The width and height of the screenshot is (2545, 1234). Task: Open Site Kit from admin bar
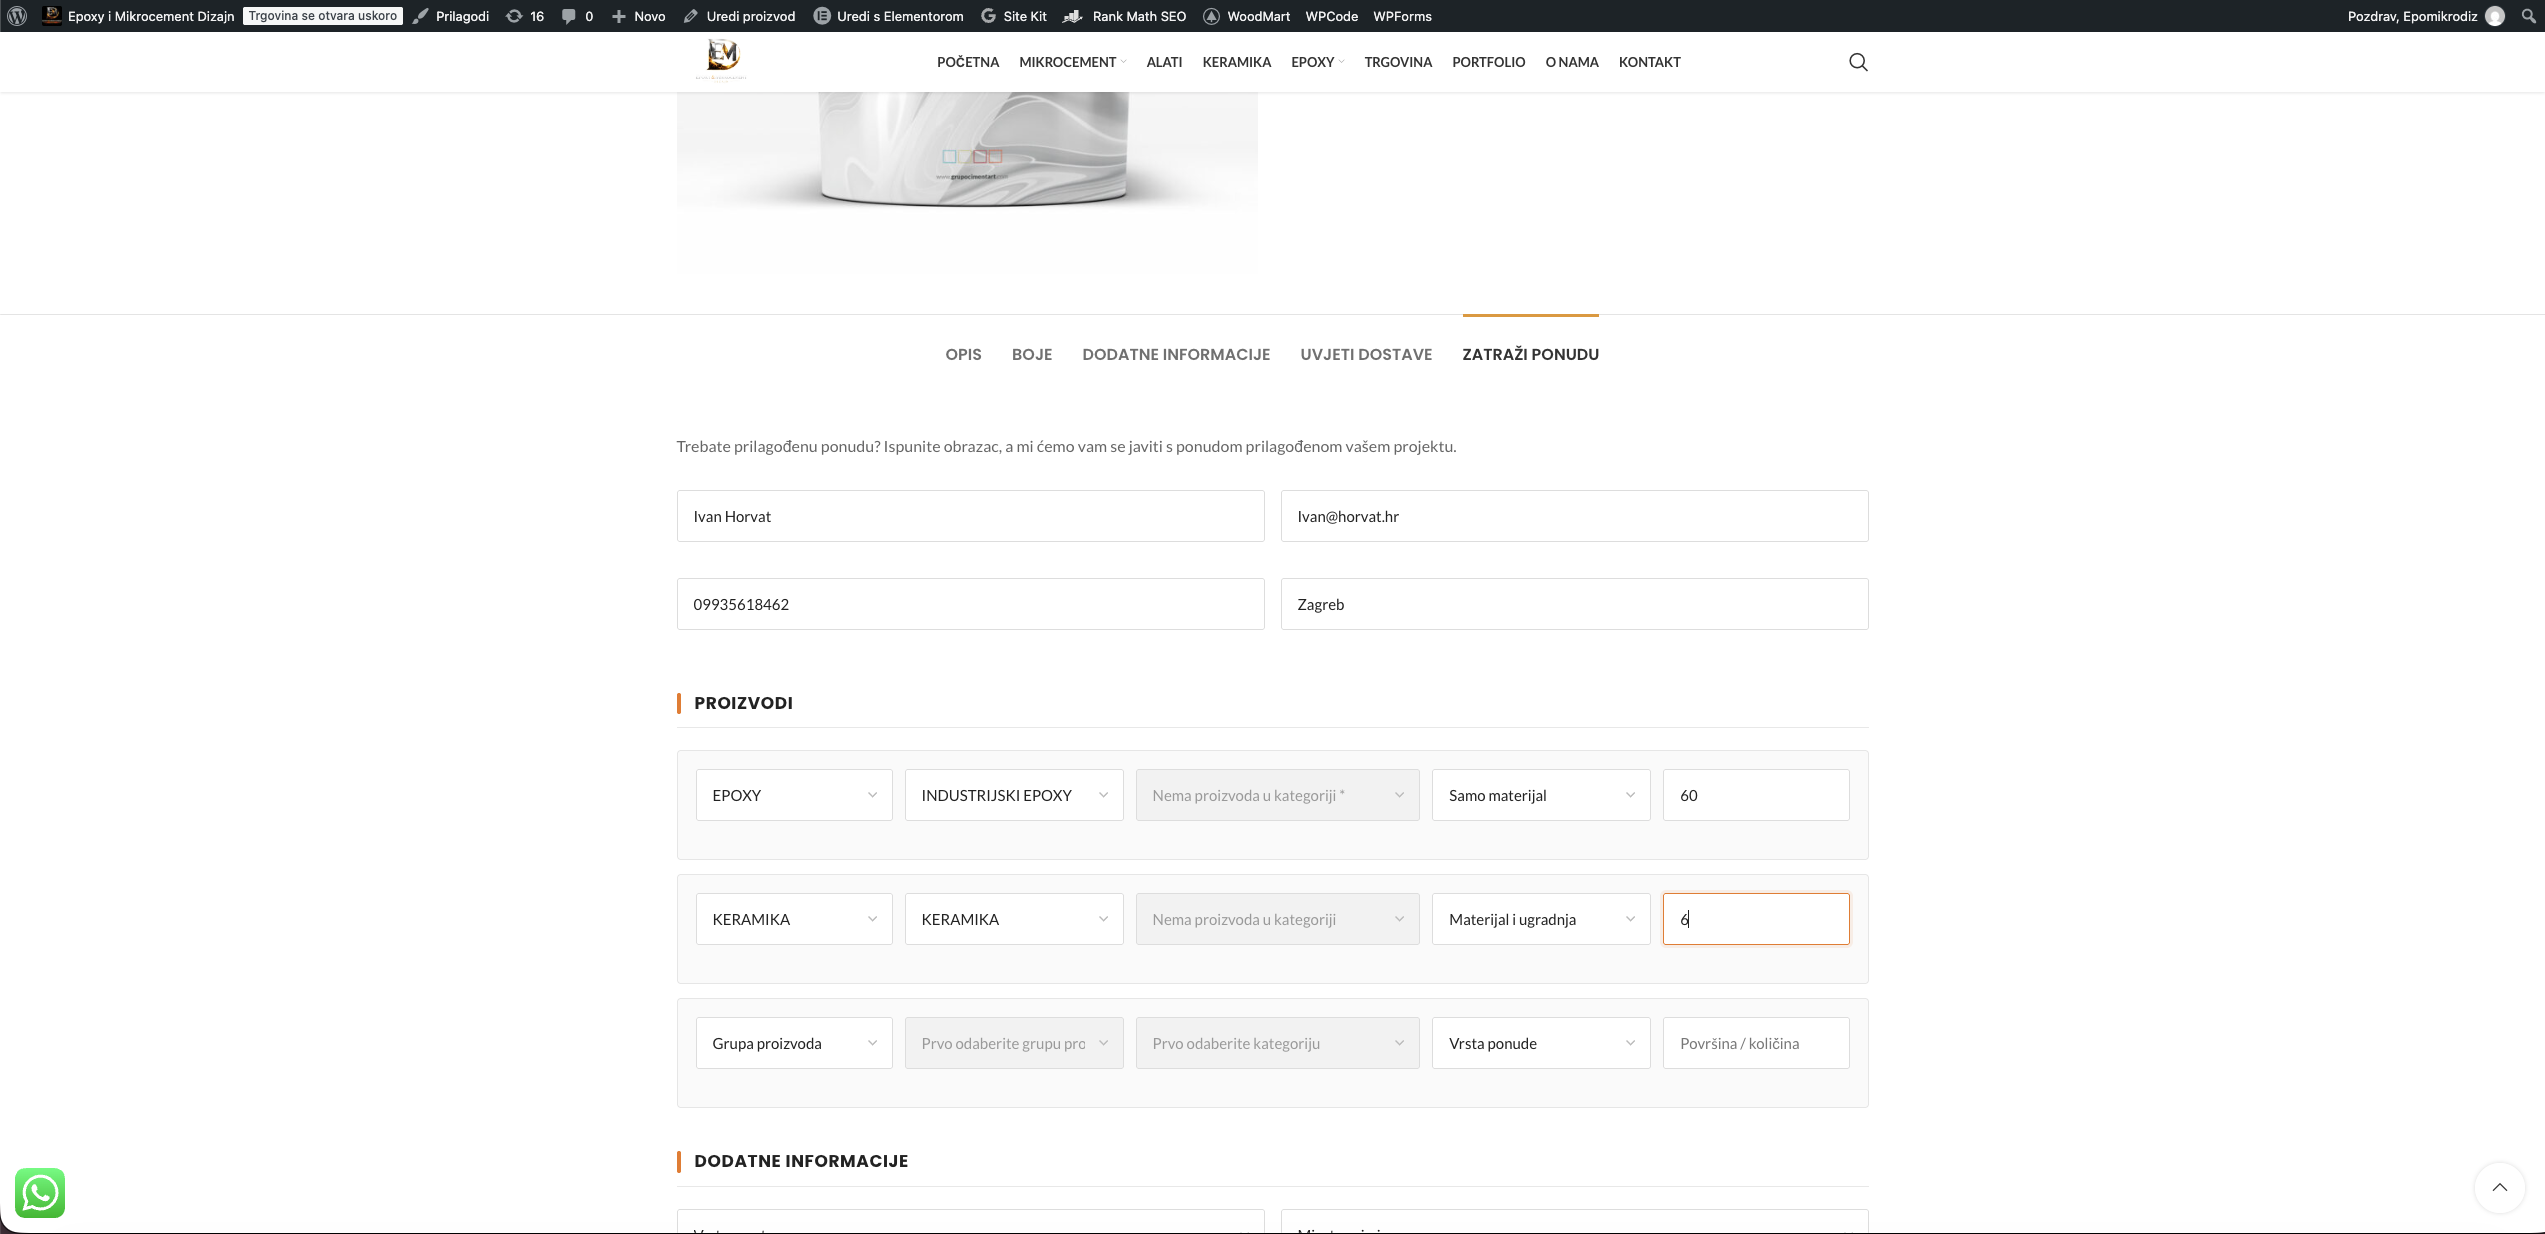(x=1013, y=16)
